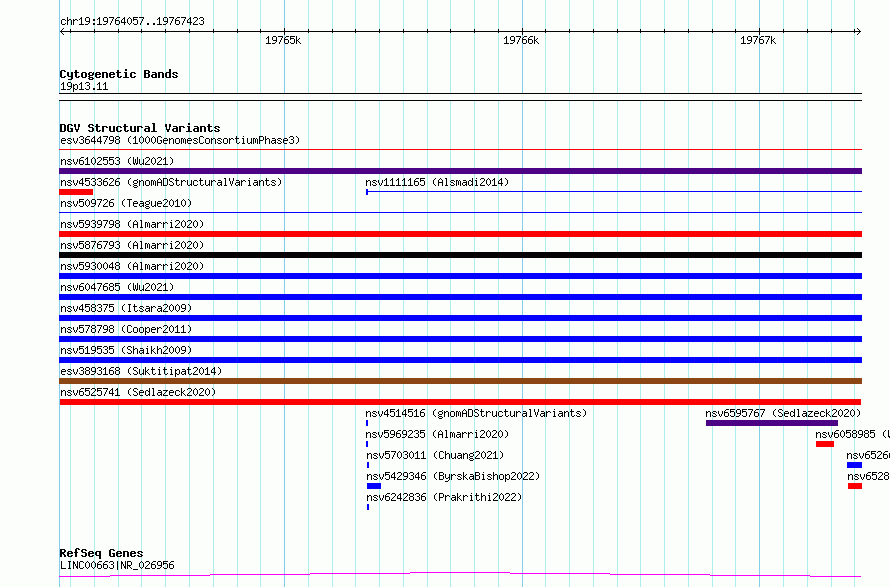Click the purple nsv6102553 variant bar
Screen dimensions: 890x587
click(460, 171)
